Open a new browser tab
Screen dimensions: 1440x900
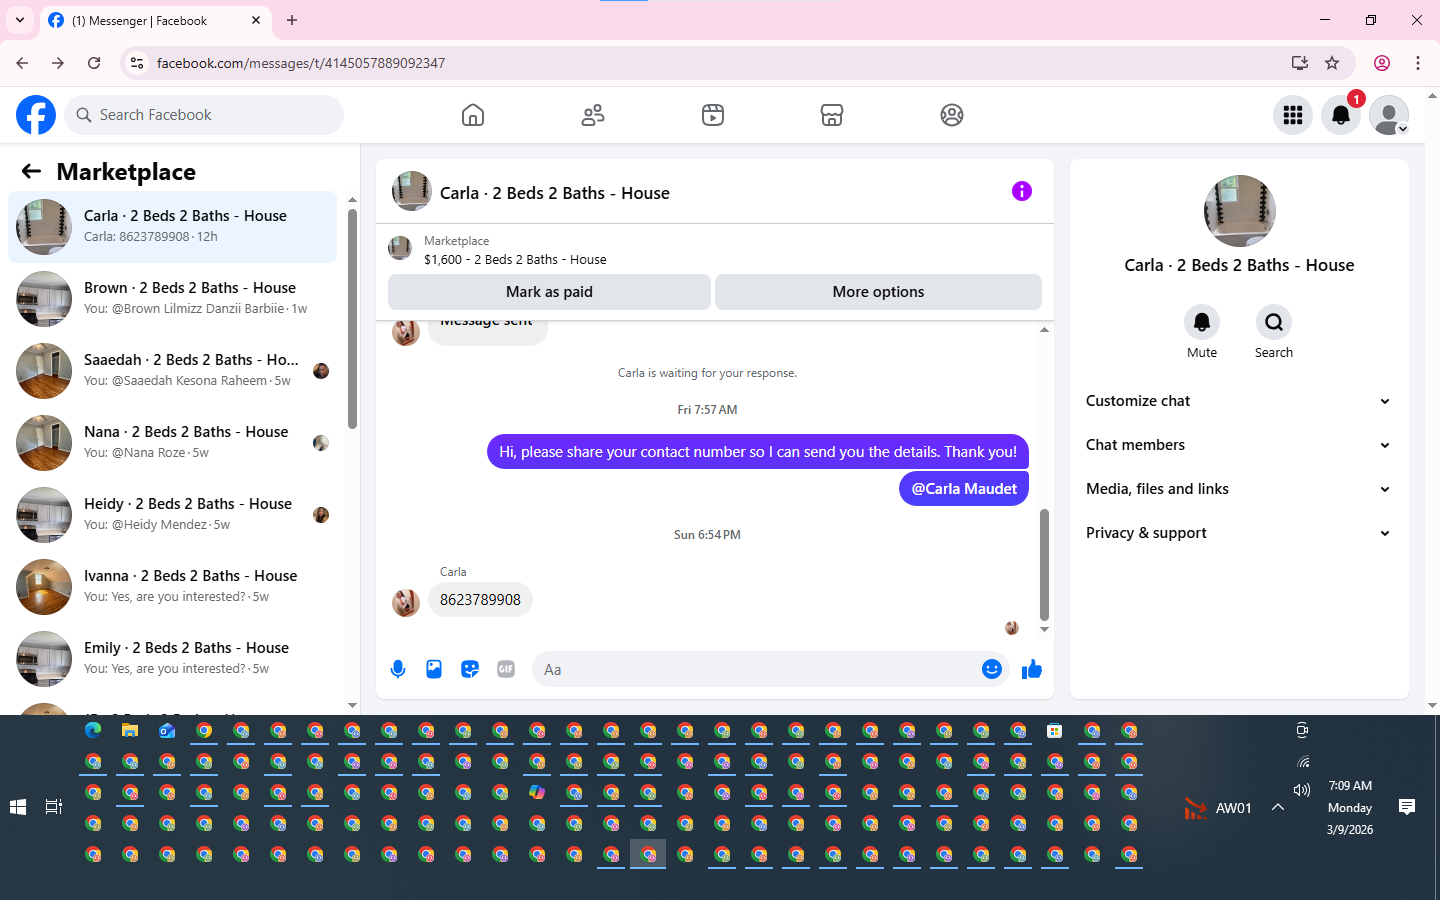pos(292,20)
